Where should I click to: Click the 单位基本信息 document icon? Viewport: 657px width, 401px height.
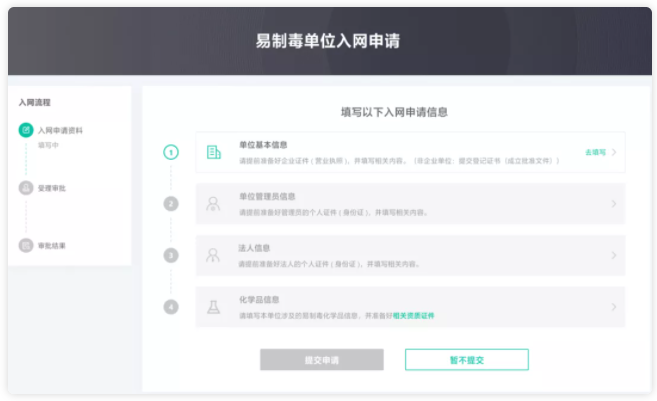point(213,152)
